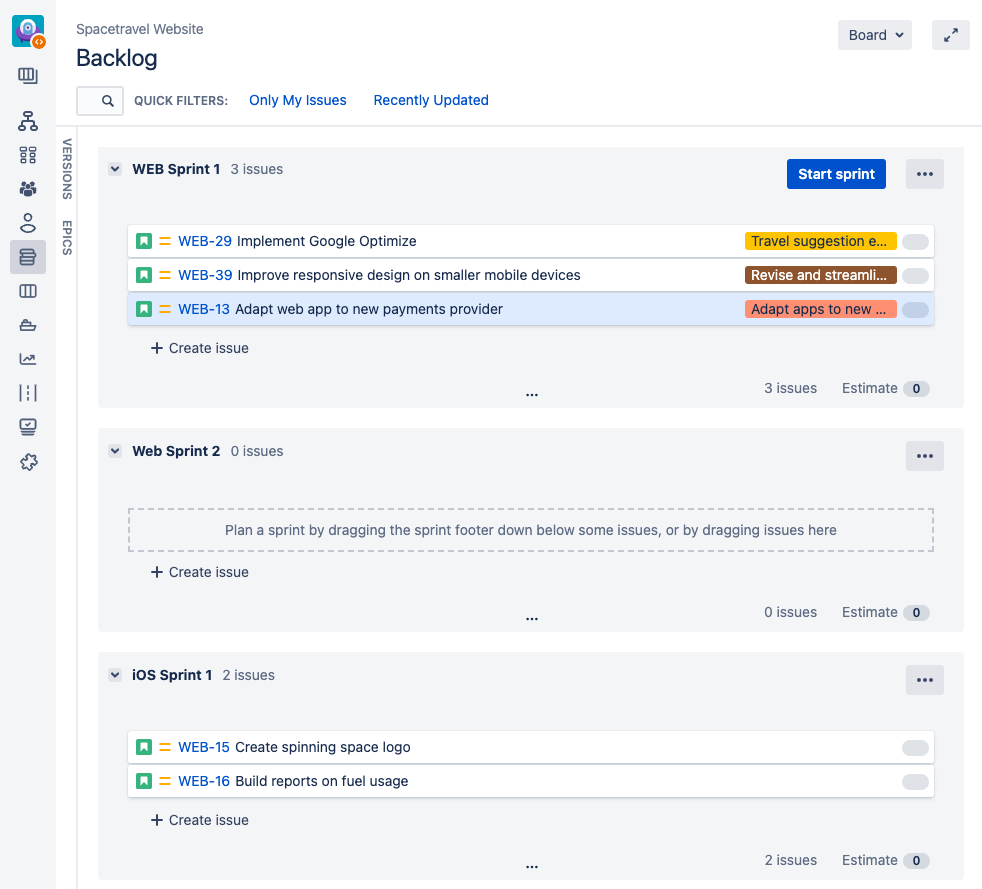Click medium priority icon of WEB-29
The width and height of the screenshot is (982, 889).
click(x=165, y=241)
